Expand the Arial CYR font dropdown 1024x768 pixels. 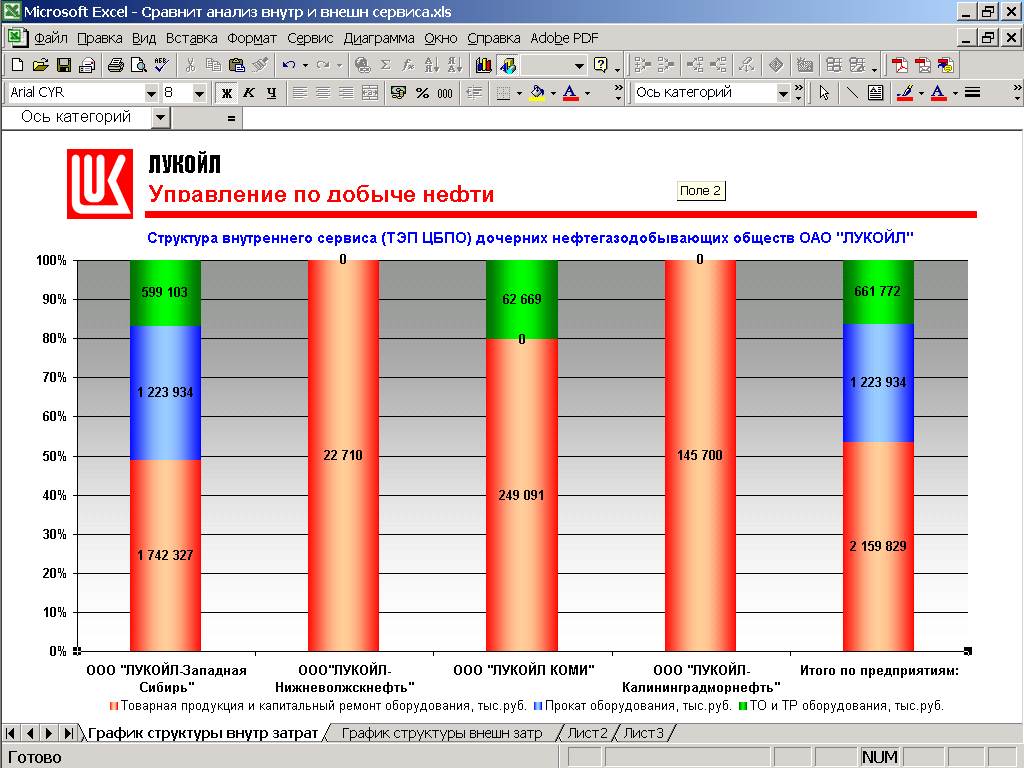point(151,93)
